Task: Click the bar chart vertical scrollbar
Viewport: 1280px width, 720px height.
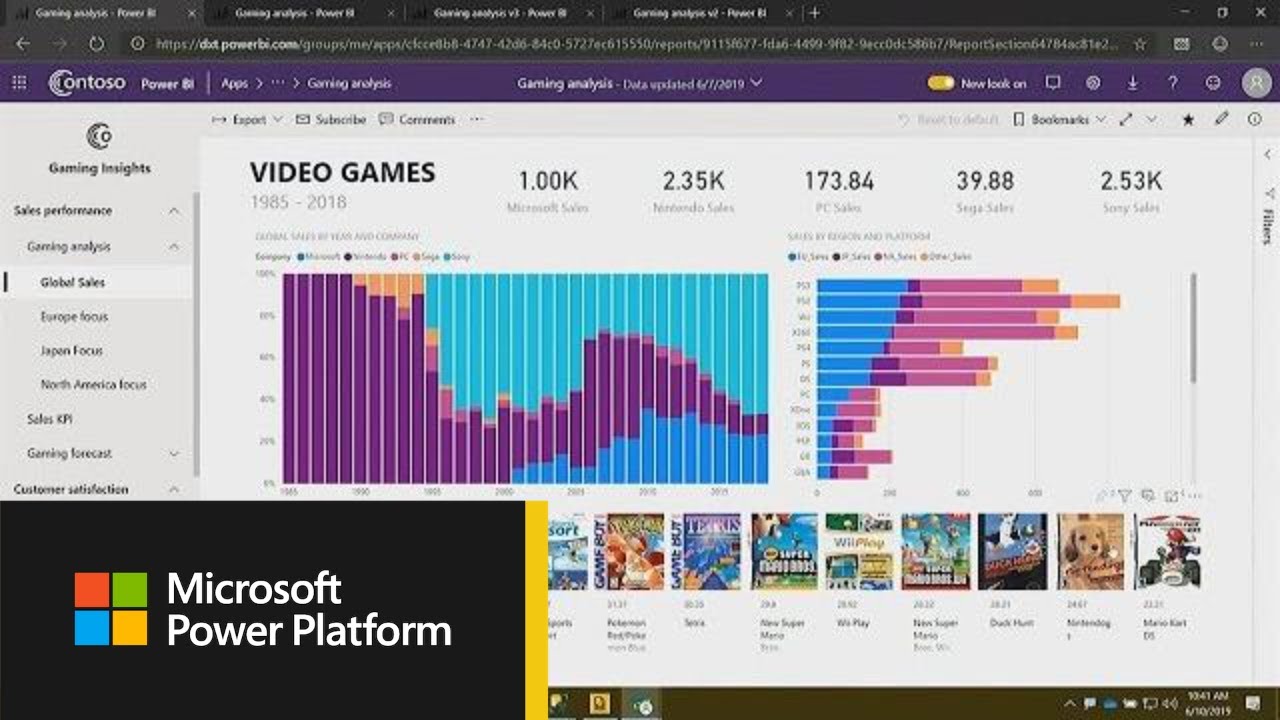Action: click(1192, 328)
